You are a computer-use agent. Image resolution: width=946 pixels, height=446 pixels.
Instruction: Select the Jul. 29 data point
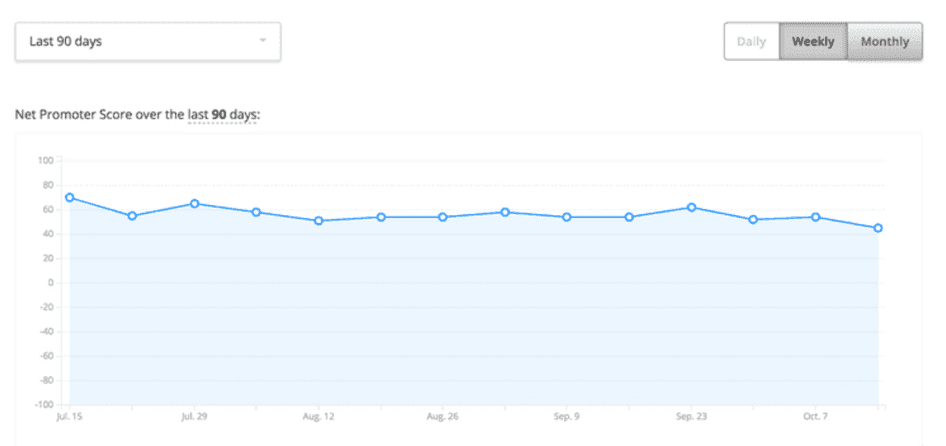click(x=194, y=204)
